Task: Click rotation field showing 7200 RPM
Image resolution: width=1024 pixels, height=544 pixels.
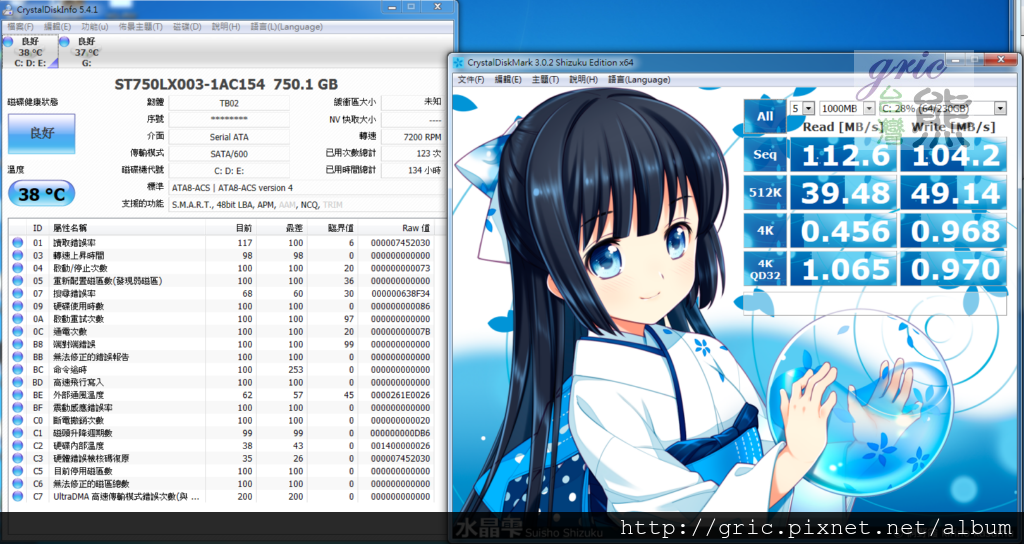Action: click(413, 136)
